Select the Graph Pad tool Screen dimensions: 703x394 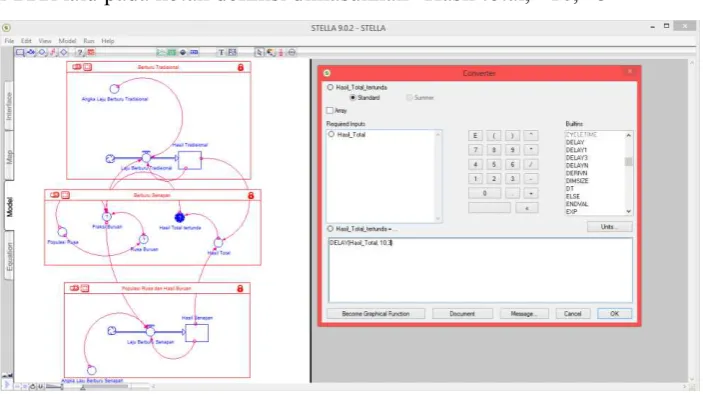(x=161, y=52)
